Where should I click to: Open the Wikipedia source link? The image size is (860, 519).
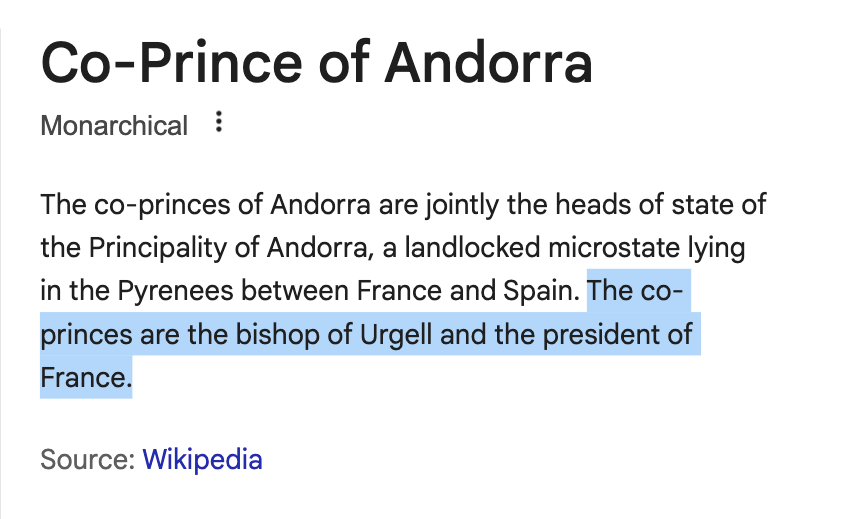(202, 460)
